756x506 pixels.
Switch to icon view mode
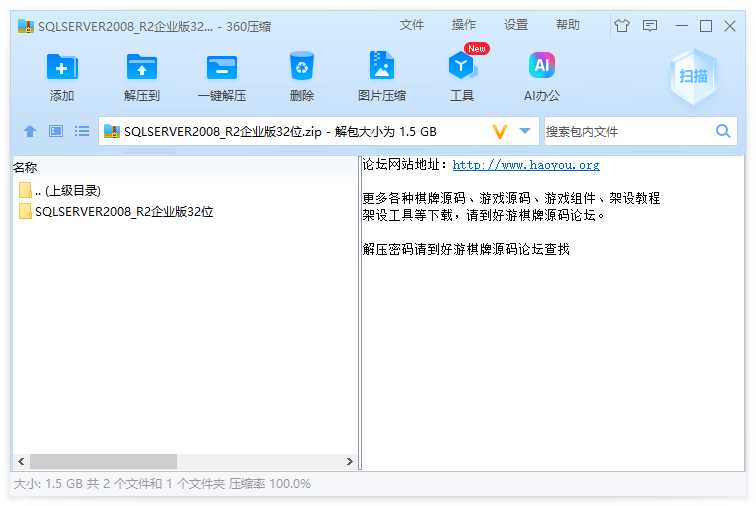click(56, 131)
